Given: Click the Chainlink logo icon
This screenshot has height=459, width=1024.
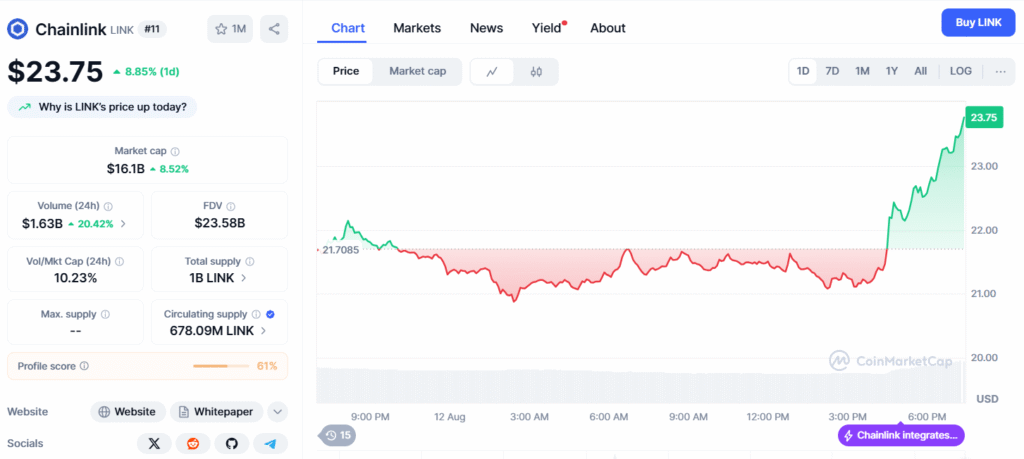Looking at the screenshot, I should (x=18, y=29).
